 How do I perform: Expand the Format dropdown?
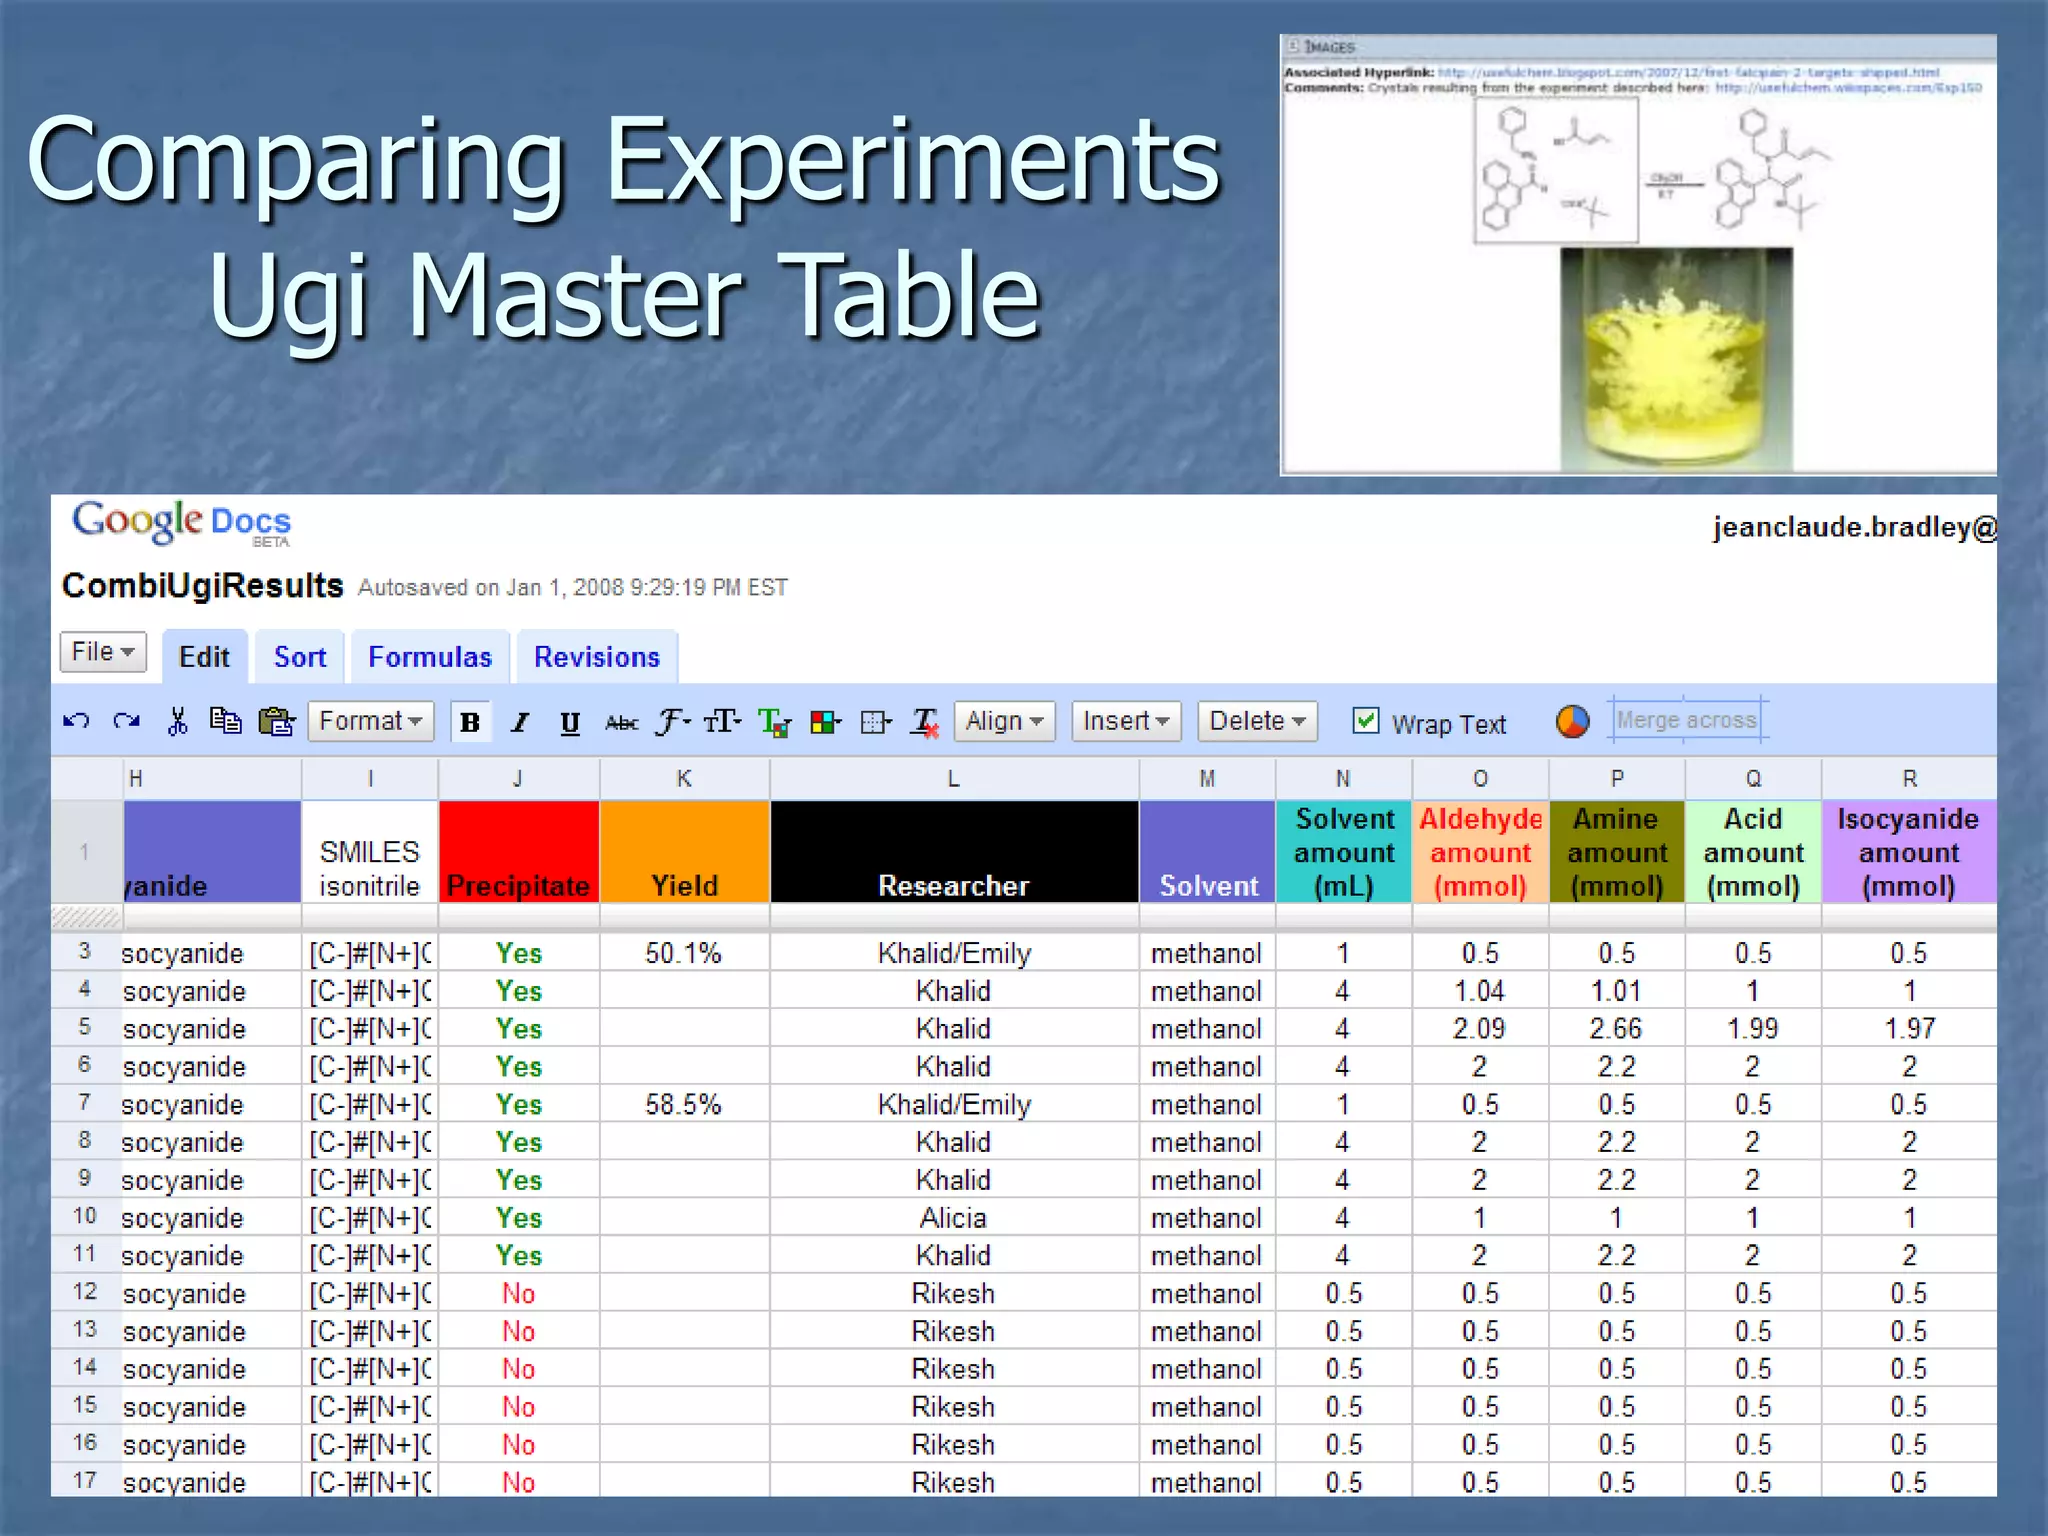click(370, 721)
